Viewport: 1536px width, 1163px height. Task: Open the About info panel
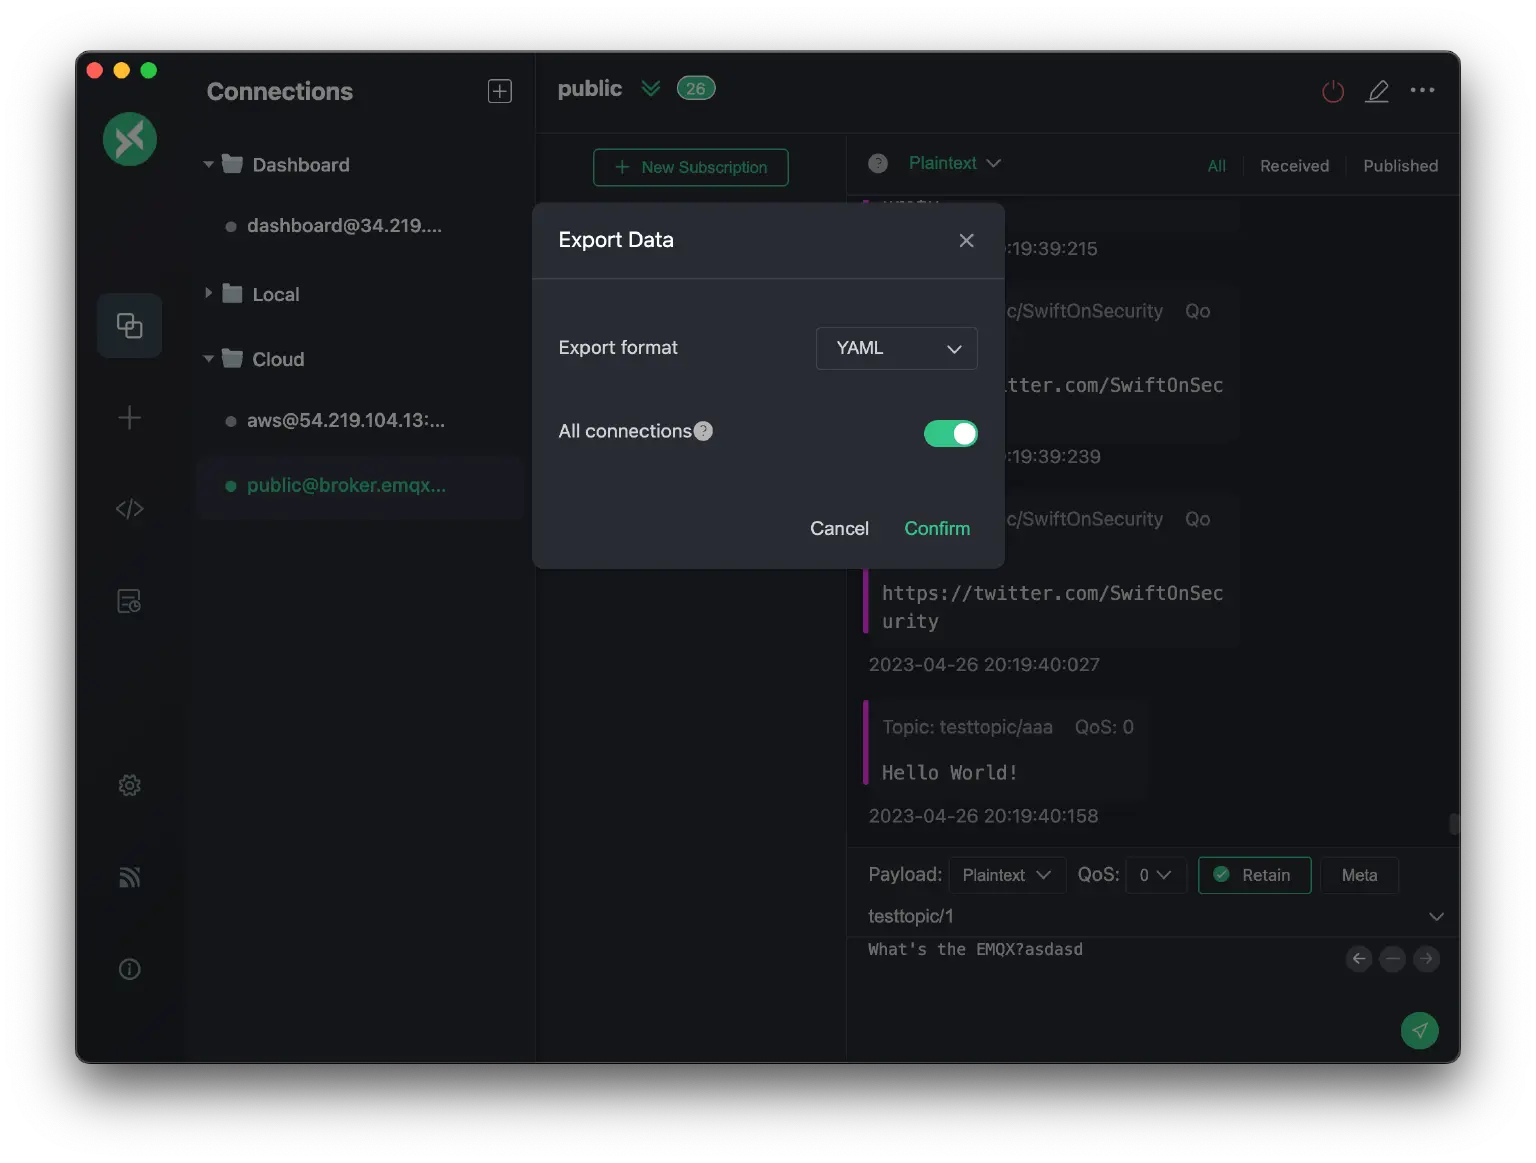tap(129, 968)
